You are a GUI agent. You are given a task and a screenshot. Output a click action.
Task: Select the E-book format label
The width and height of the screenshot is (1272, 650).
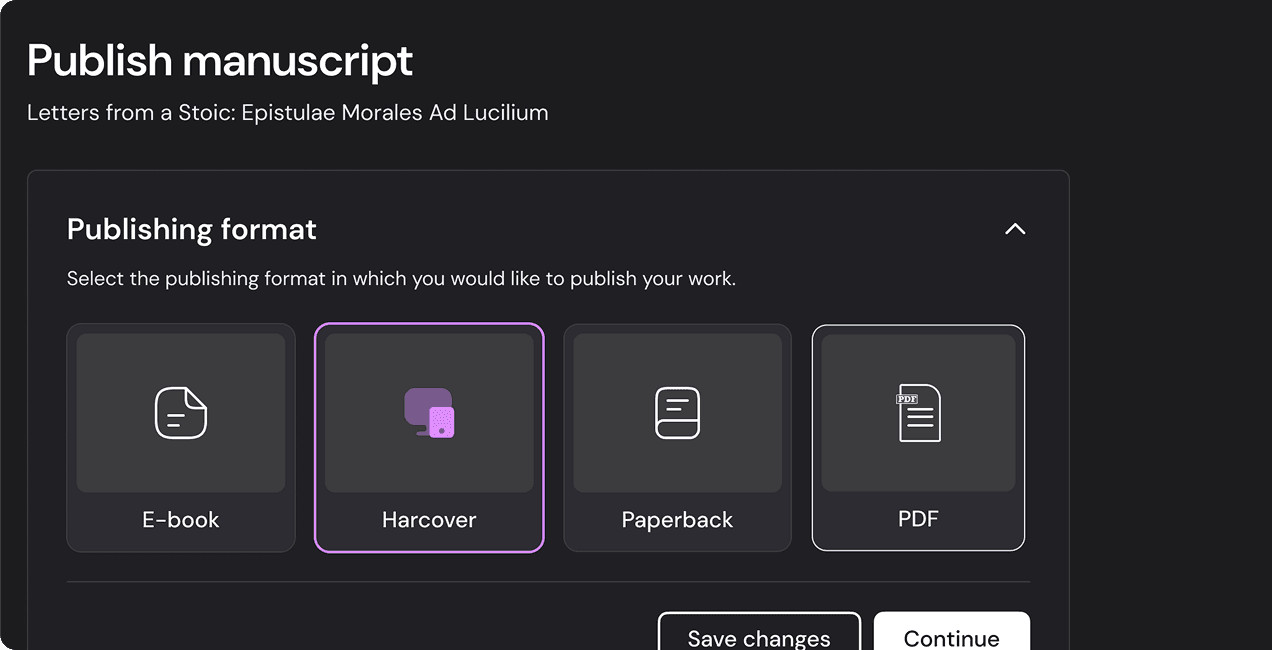181,520
